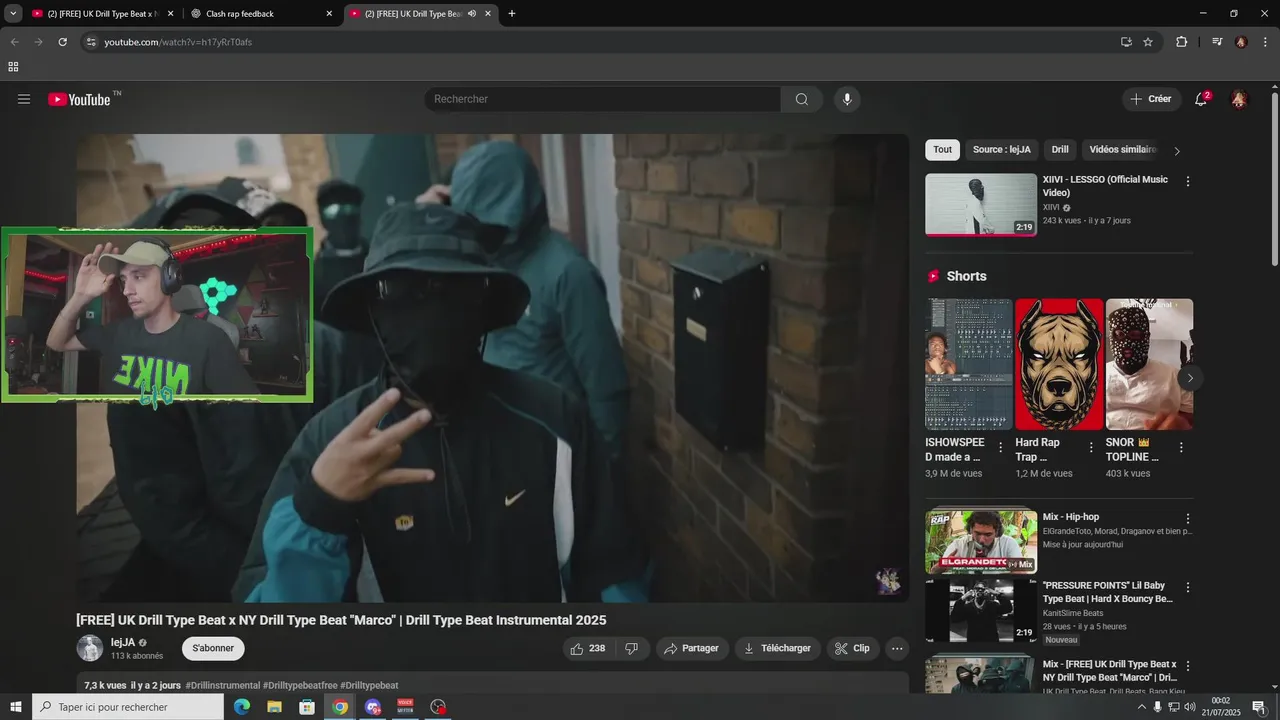The width and height of the screenshot is (1280, 720).
Task: Open the Chrome apps grid shortcut
Action: (13, 67)
